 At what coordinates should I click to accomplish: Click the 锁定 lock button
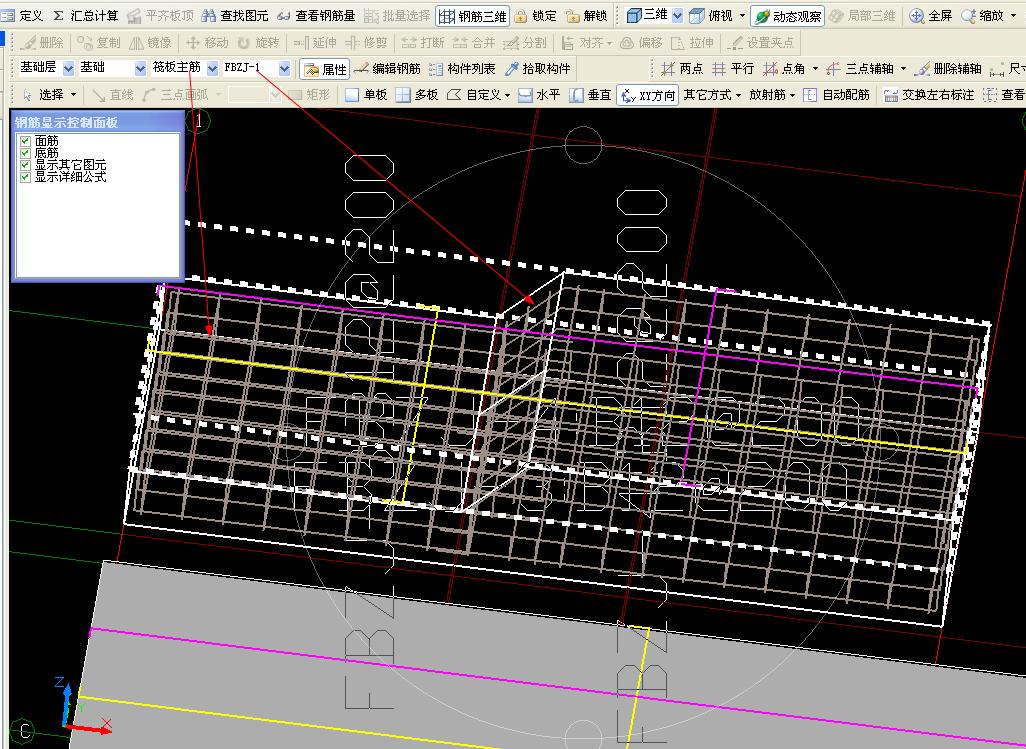tap(535, 15)
